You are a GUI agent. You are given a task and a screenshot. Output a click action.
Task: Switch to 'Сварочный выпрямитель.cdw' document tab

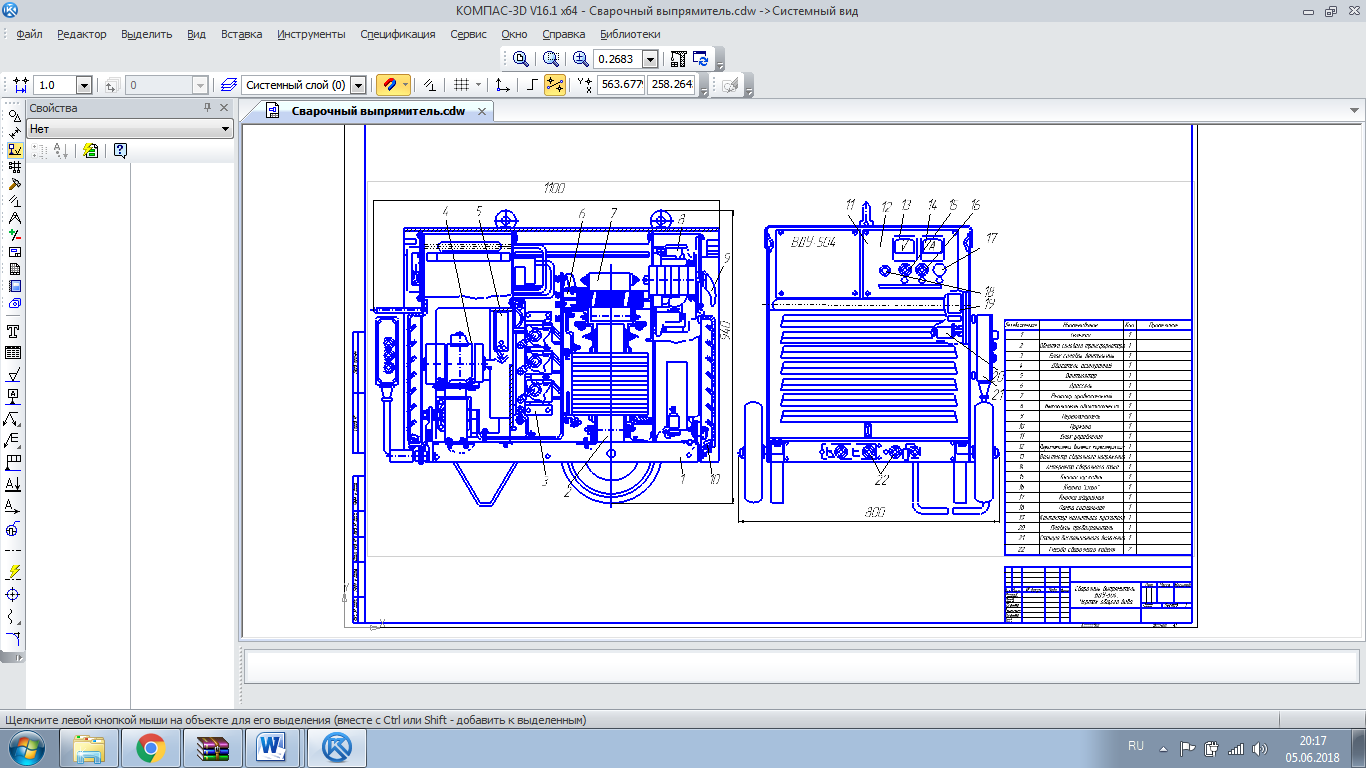[x=378, y=111]
